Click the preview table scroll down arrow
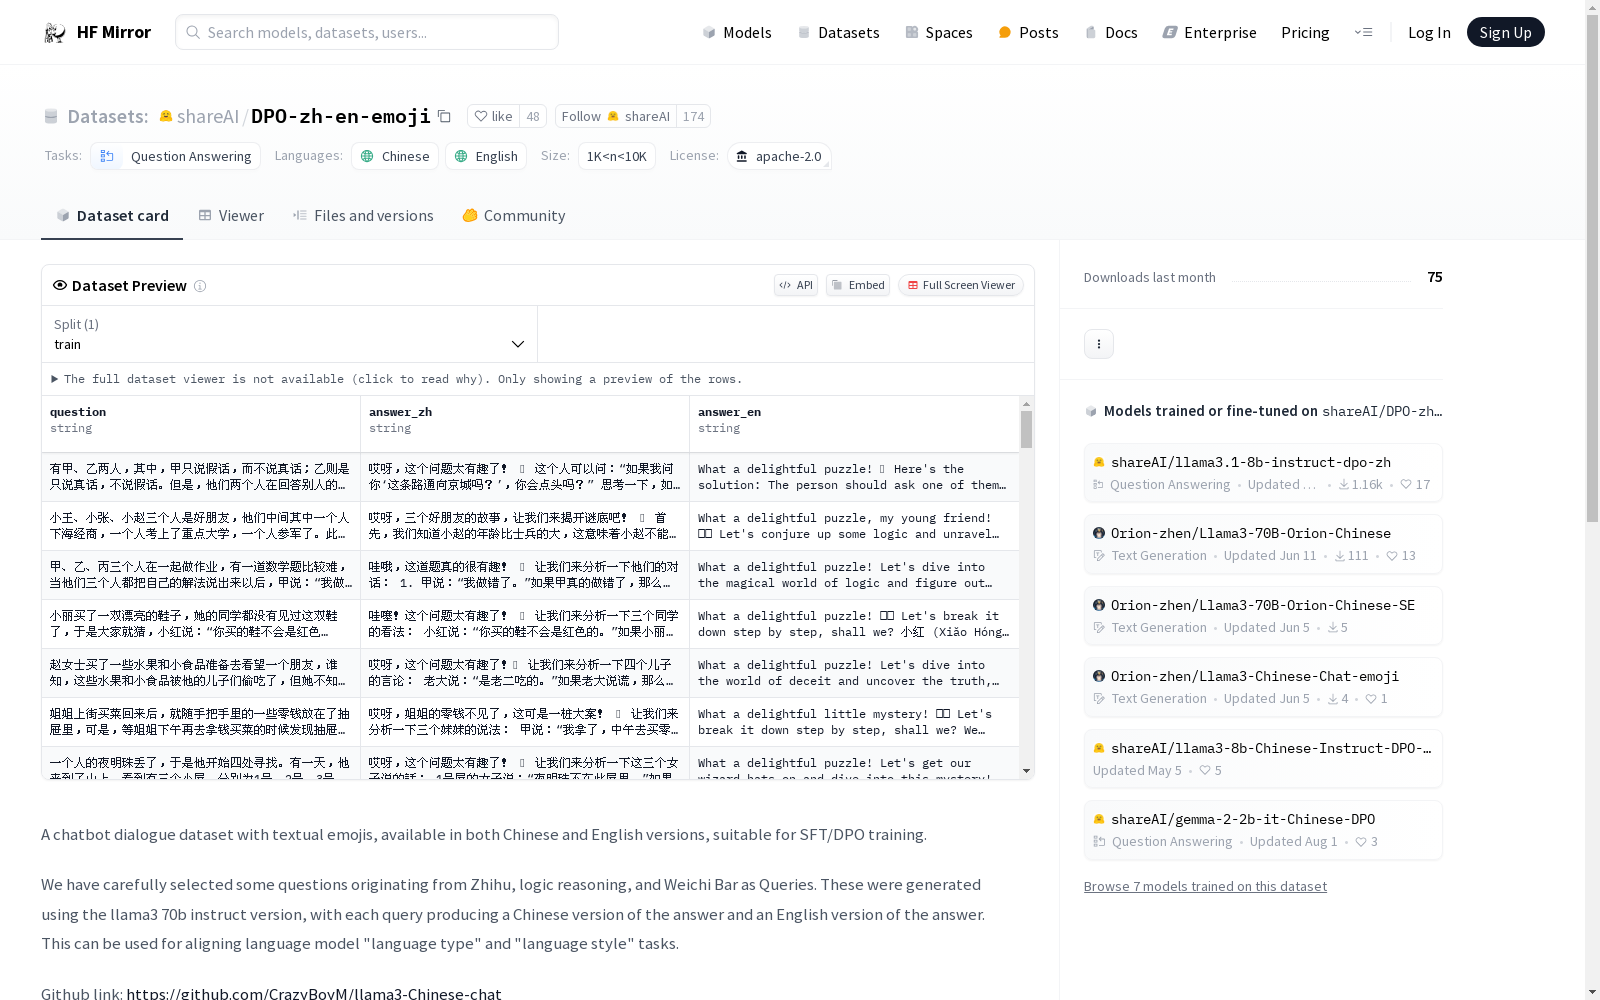 point(1026,771)
